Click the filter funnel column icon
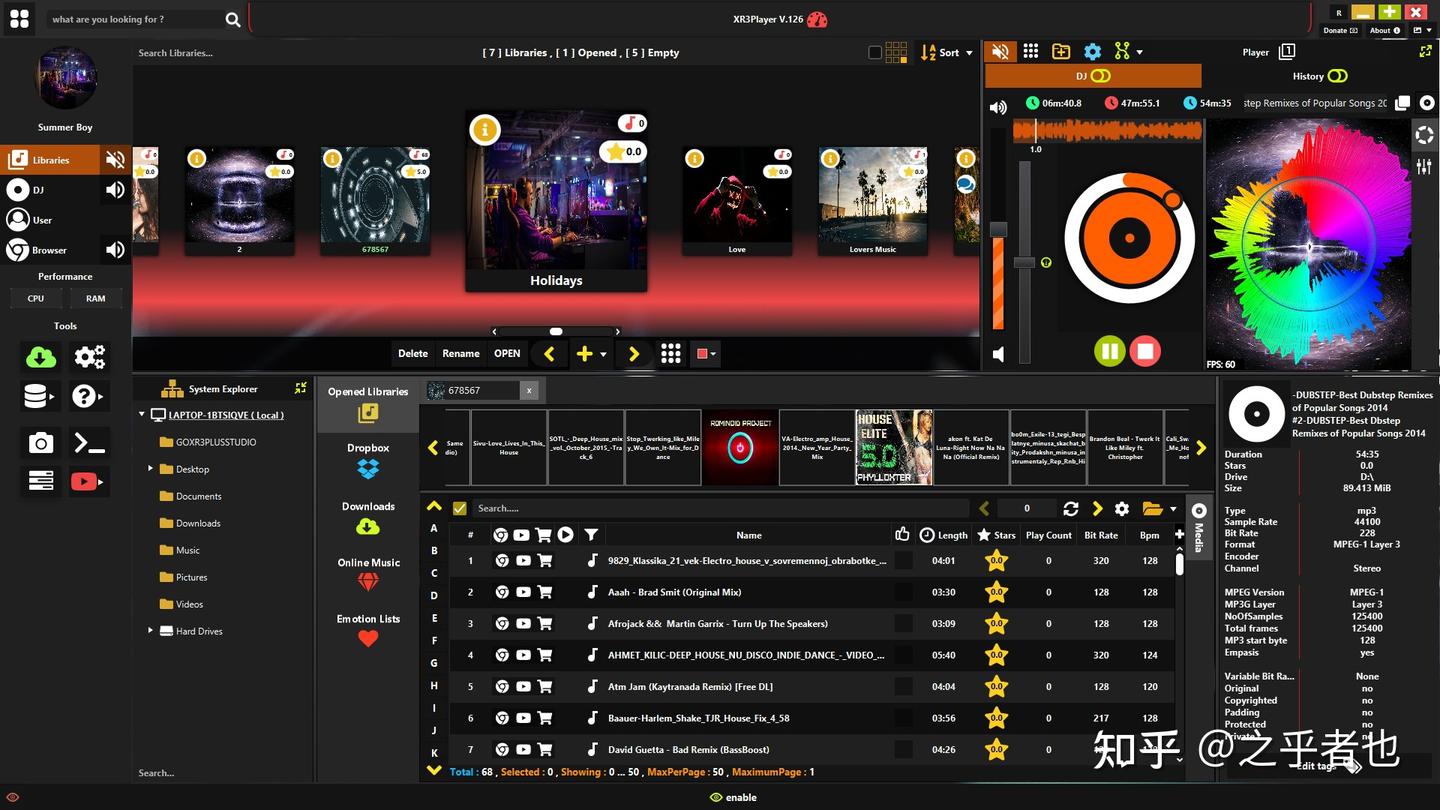Screen dimensions: 1440x810 point(591,535)
